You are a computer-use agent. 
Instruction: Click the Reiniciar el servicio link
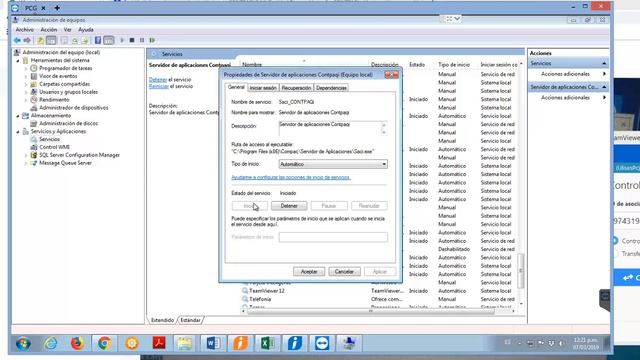(x=159, y=86)
